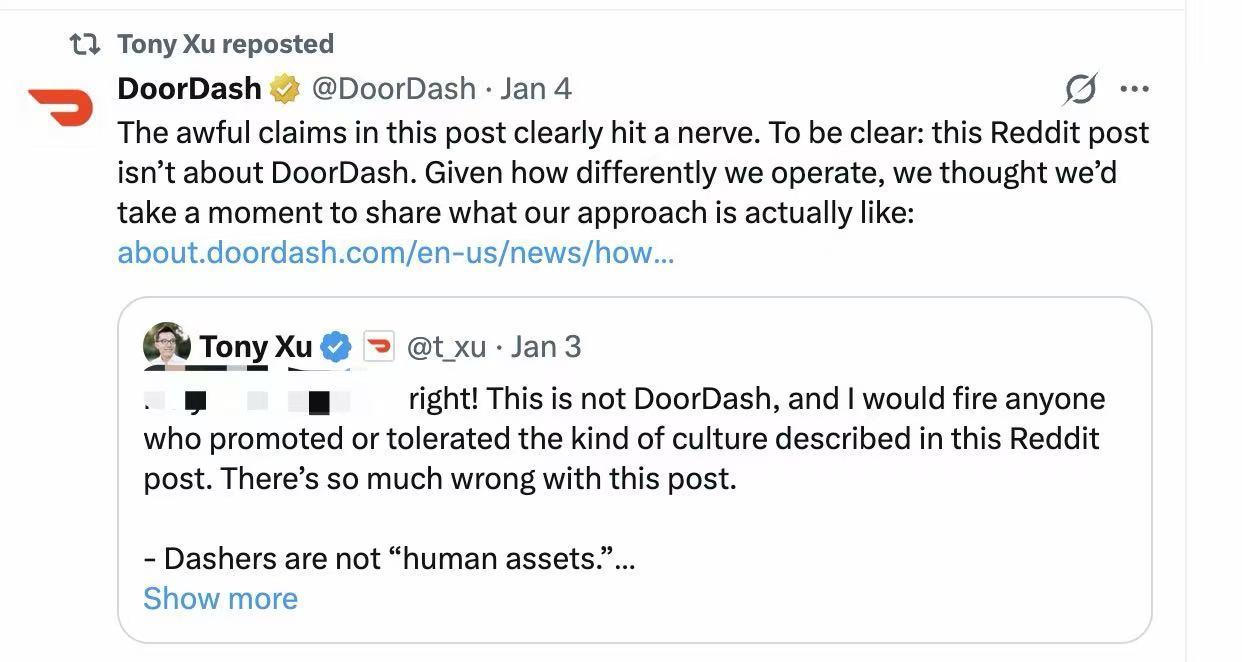Click the DoorDash affiliate badge beside Tony Xu
Viewport: 1242px width, 662px height.
pos(377,347)
